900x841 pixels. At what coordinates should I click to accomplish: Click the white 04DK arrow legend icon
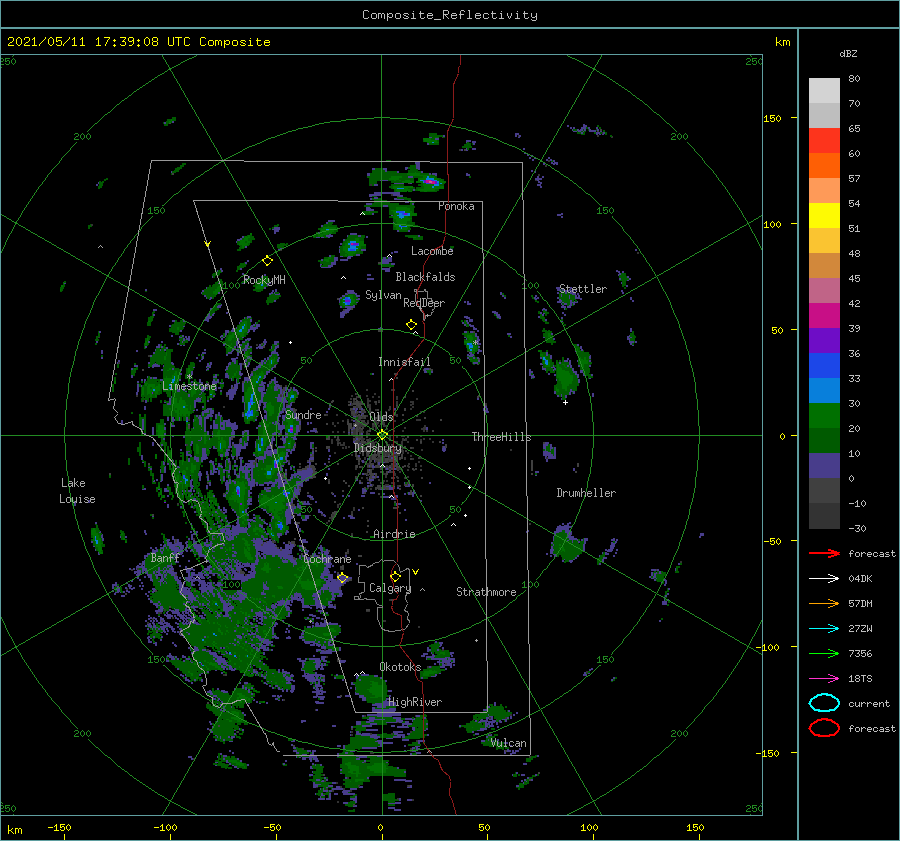(824, 578)
